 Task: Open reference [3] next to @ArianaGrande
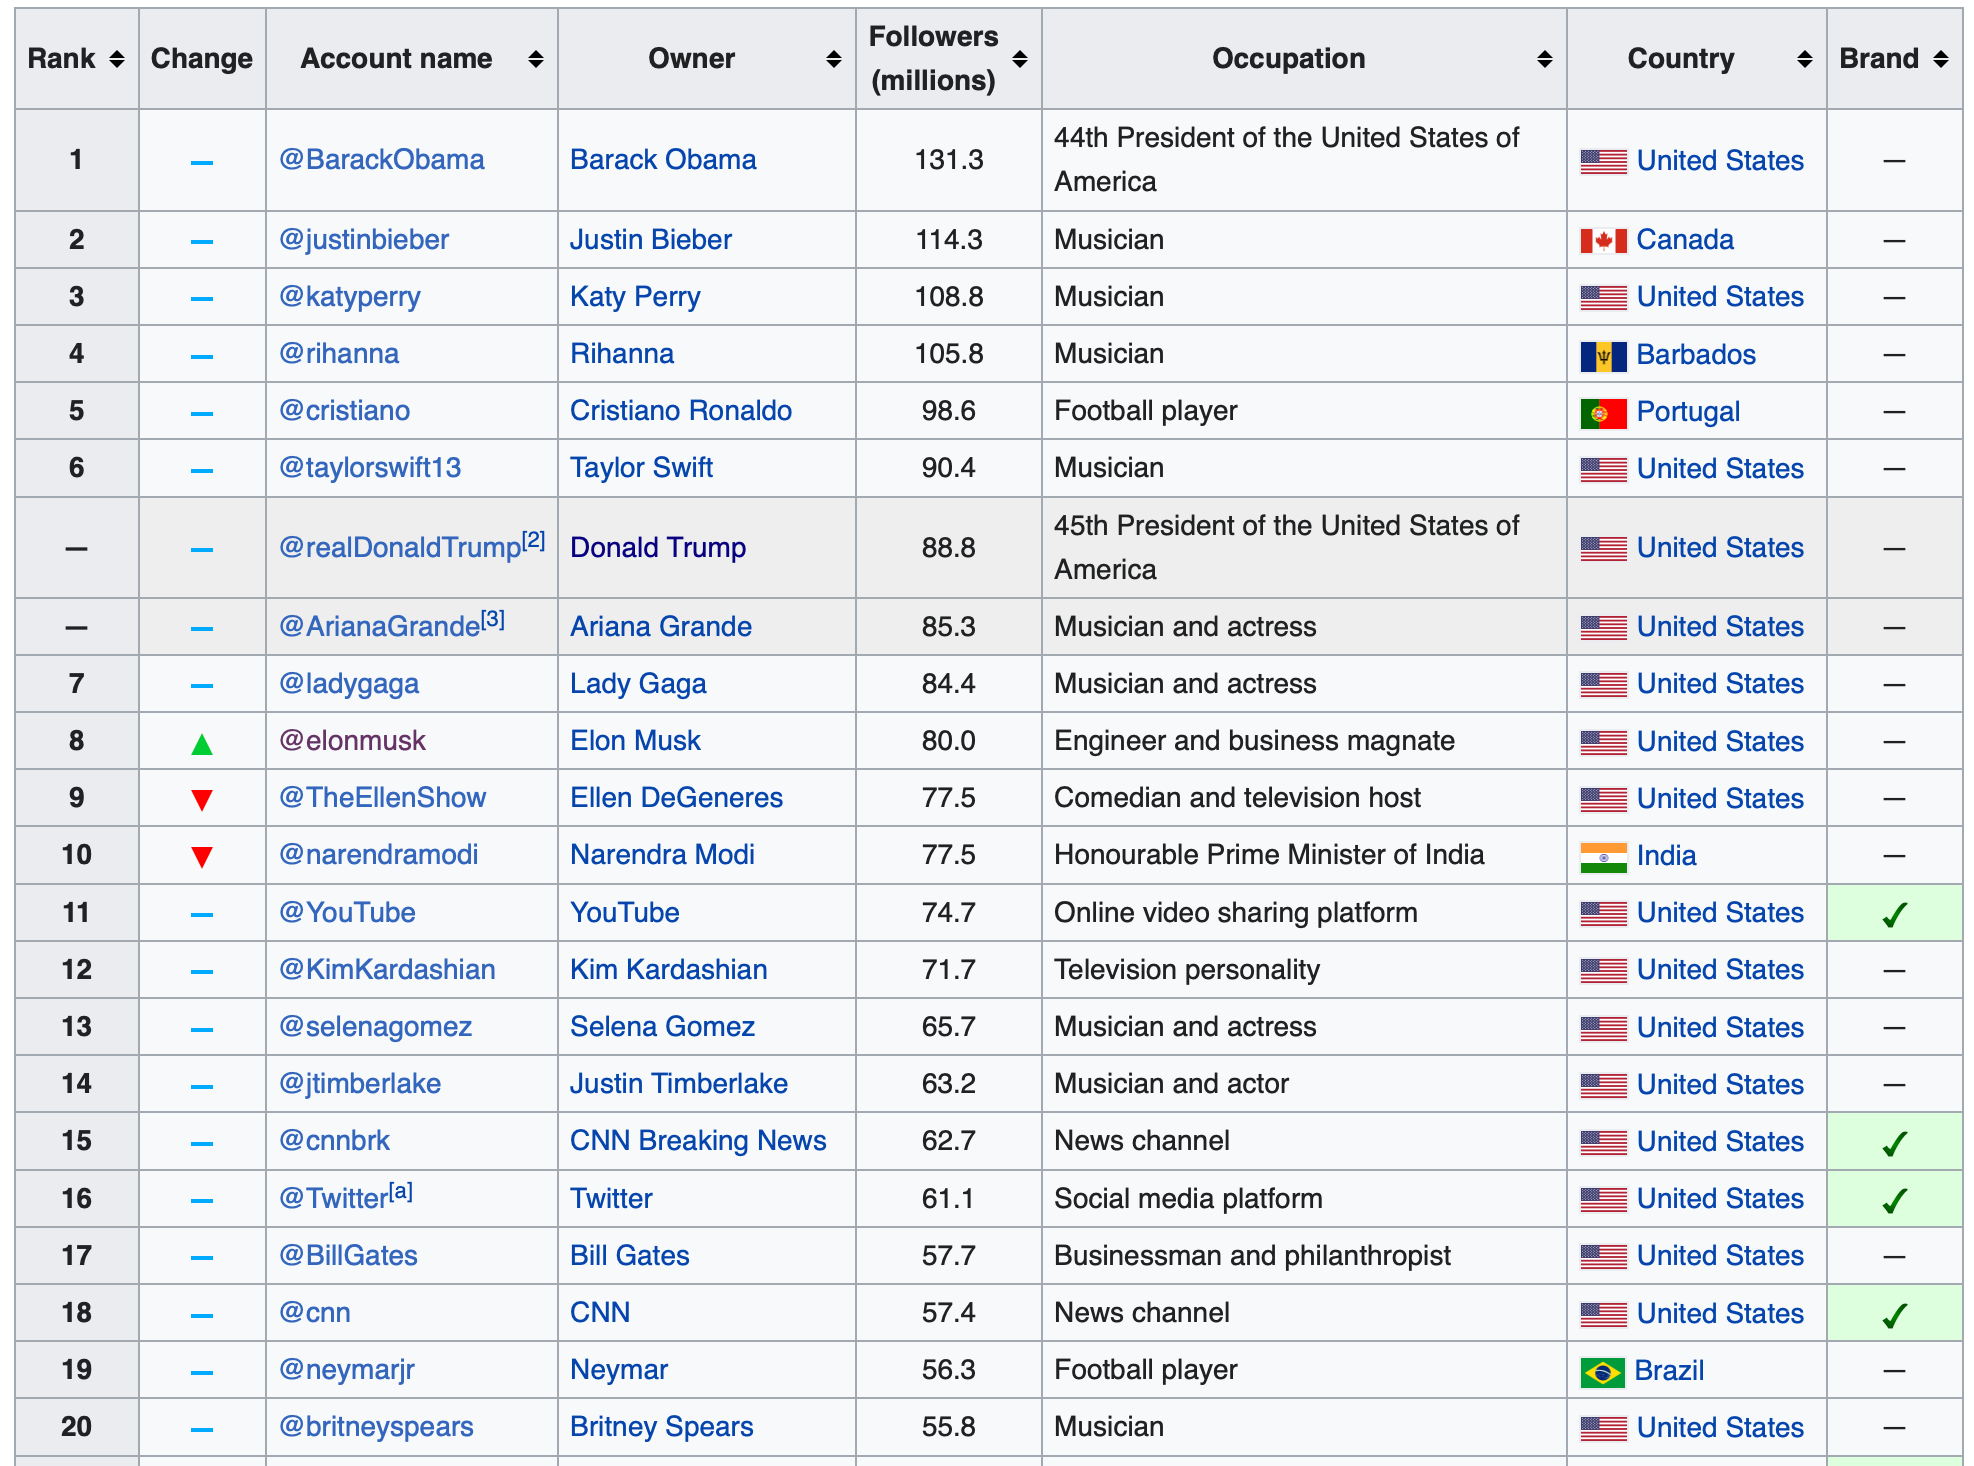493,619
